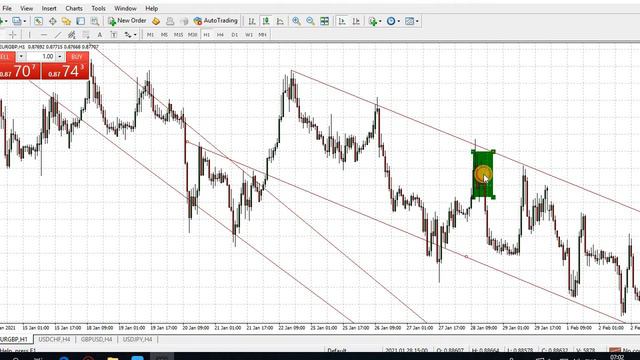Toggle the AutoTrading button
Viewport: 640px width, 360px height.
coord(216,21)
